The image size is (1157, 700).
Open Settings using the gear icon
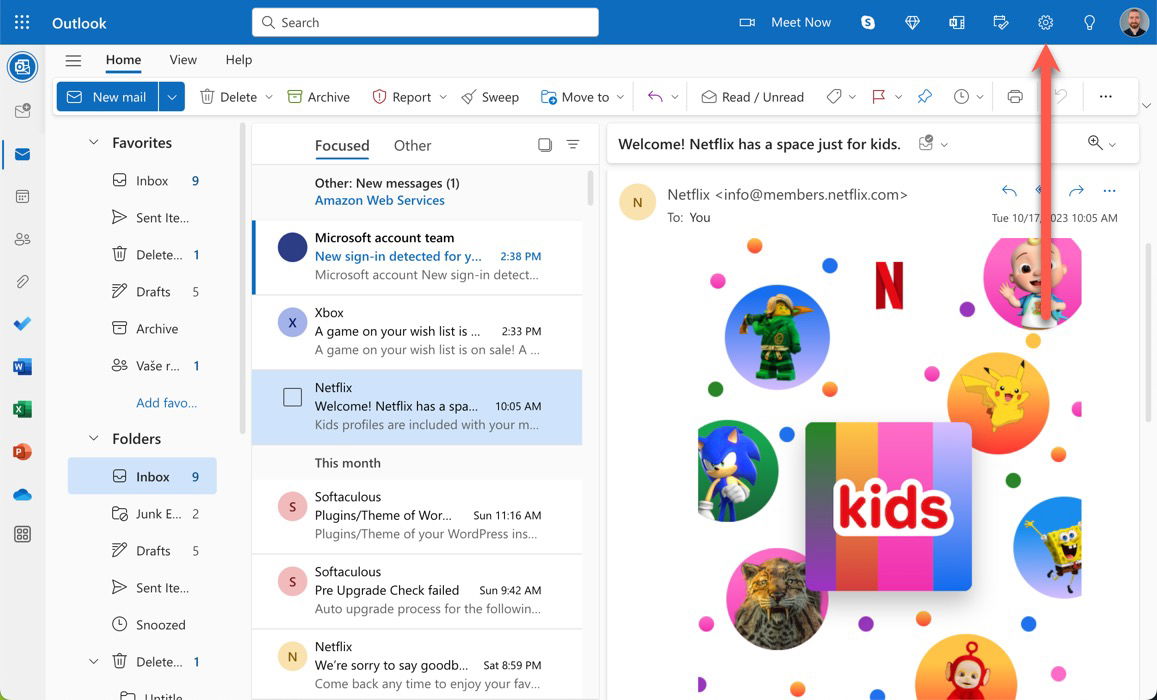coord(1044,21)
